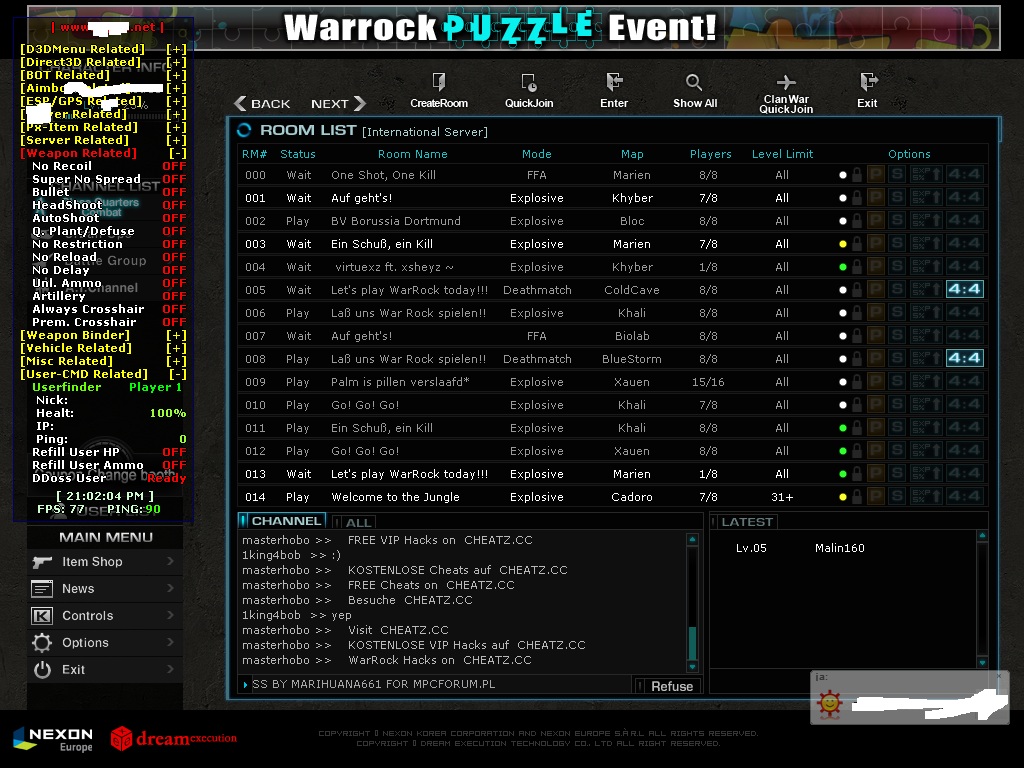Click the LATEST panel scrollbar up arrow

point(982,536)
